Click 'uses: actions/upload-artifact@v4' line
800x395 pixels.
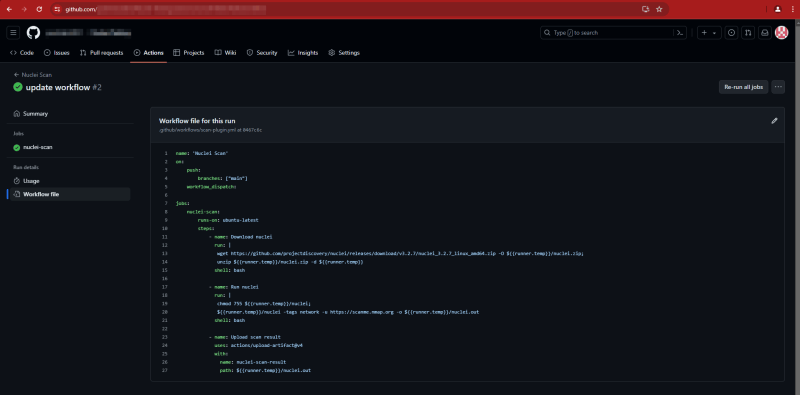click(259, 345)
